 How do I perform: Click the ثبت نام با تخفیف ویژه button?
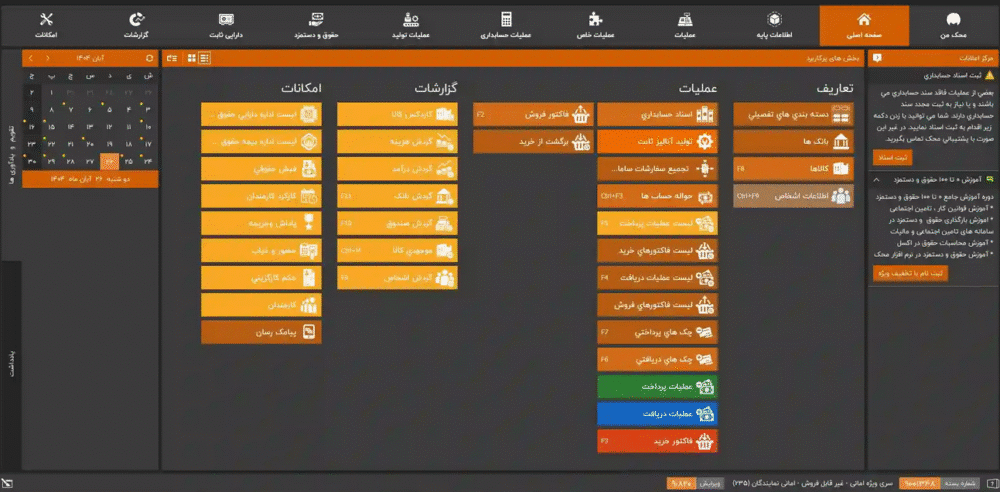910,273
